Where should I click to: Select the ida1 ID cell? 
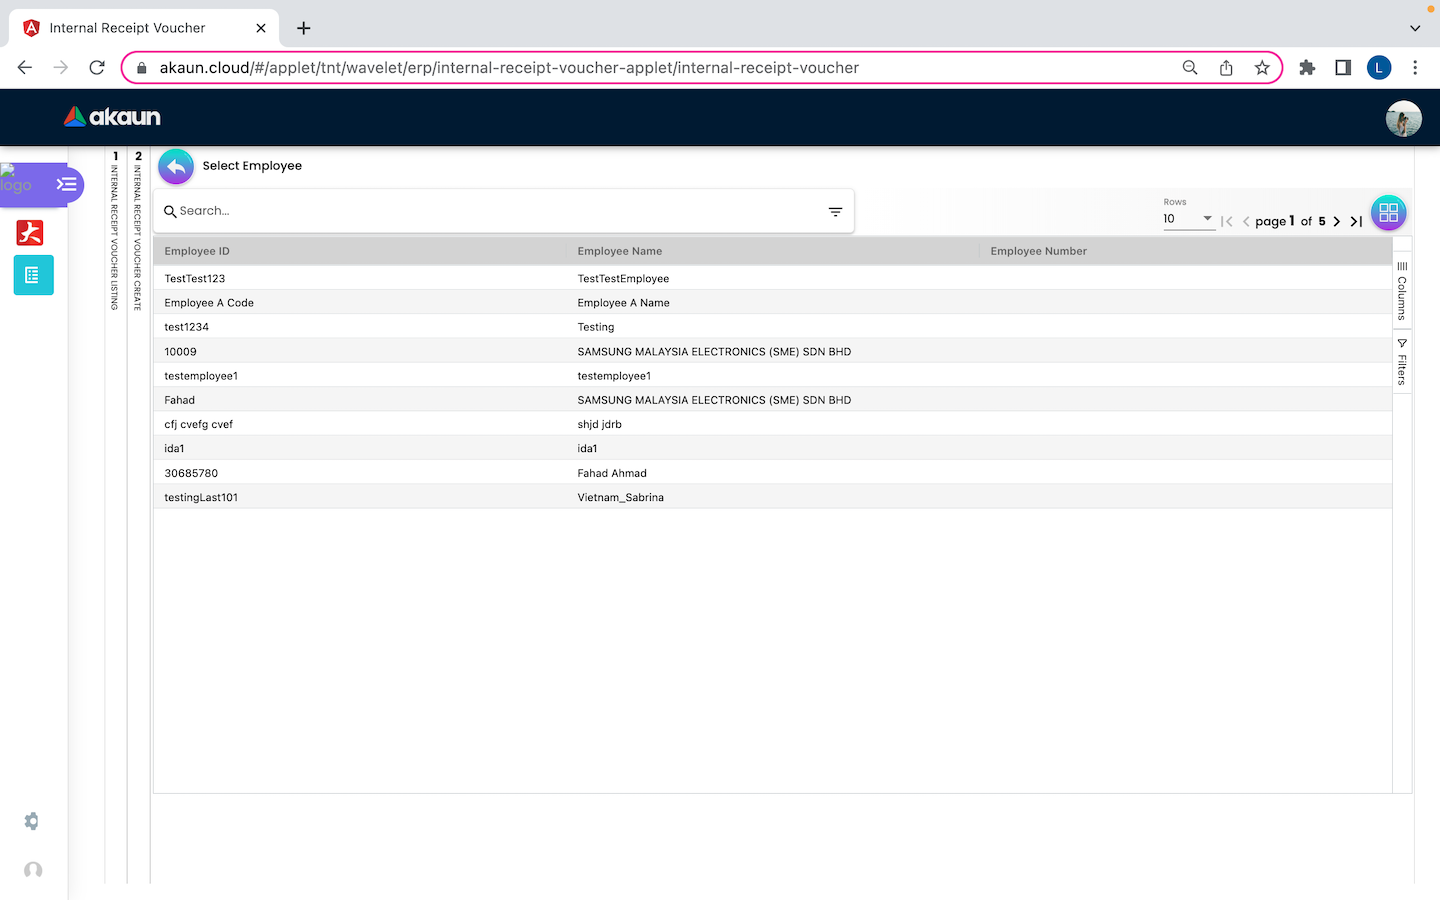click(x=175, y=449)
